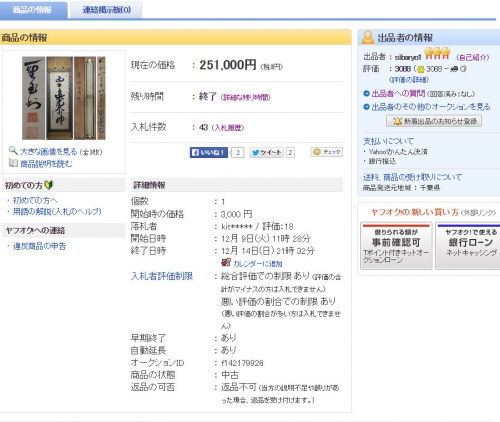This screenshot has height=422, width=500.
Task: Switch to the 連絡掲示板(0) tab
Action: [x=106, y=10]
